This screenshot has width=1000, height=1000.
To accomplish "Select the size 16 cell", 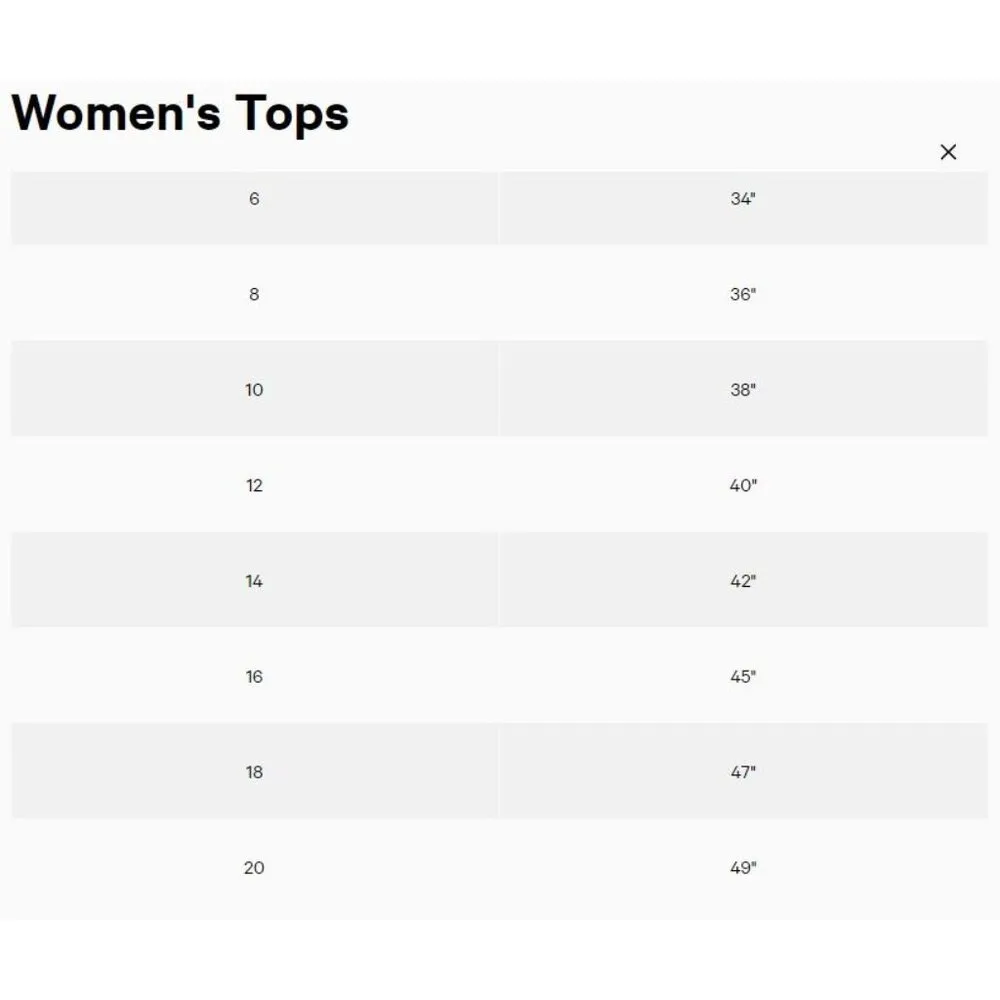I will tap(254, 677).
